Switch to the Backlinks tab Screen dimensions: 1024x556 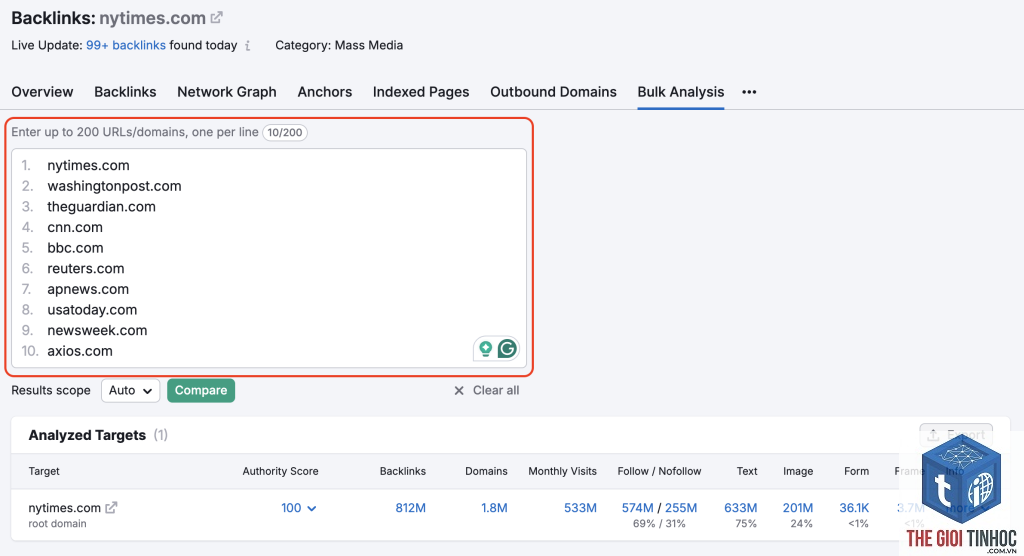pyautogui.click(x=125, y=92)
